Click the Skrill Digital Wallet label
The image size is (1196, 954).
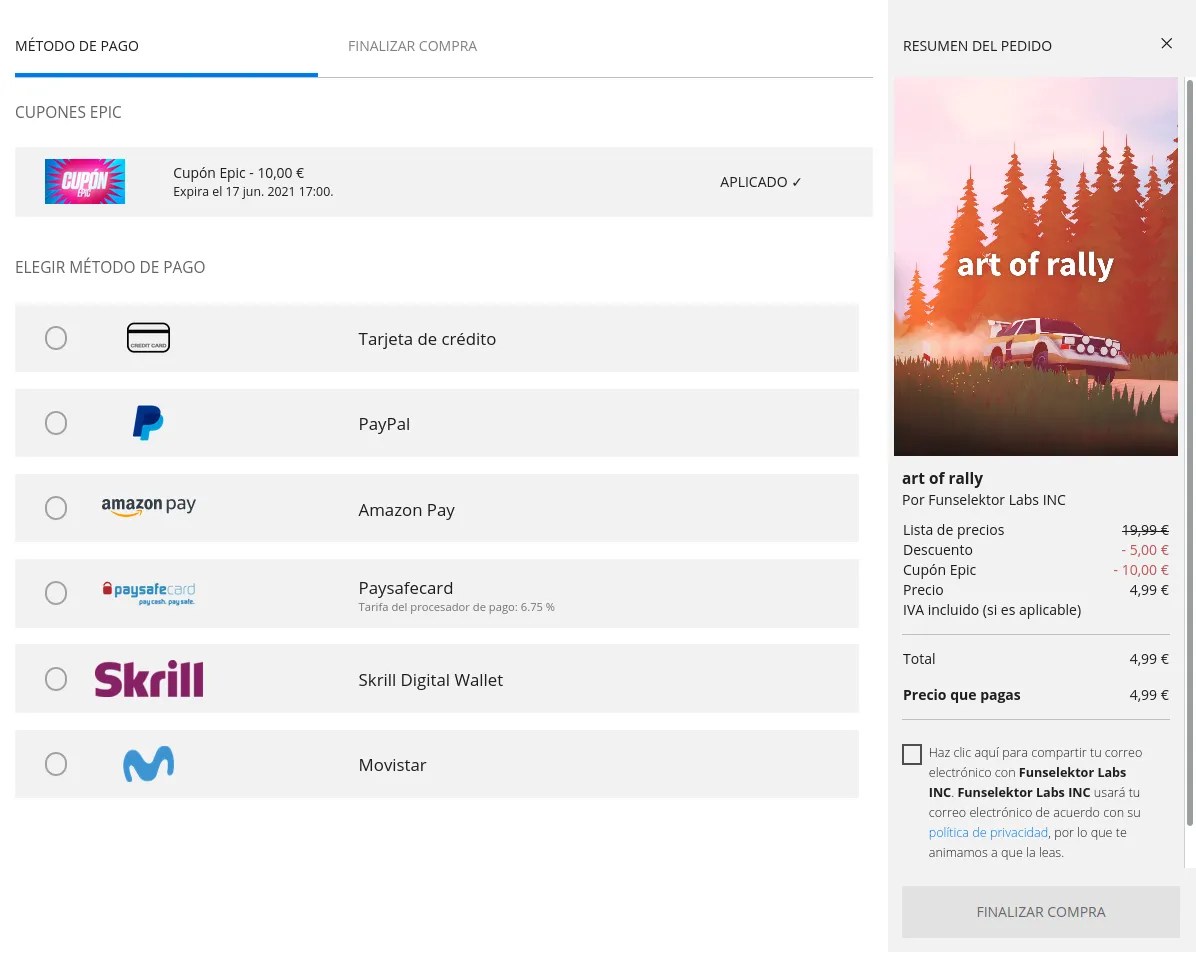tap(431, 680)
